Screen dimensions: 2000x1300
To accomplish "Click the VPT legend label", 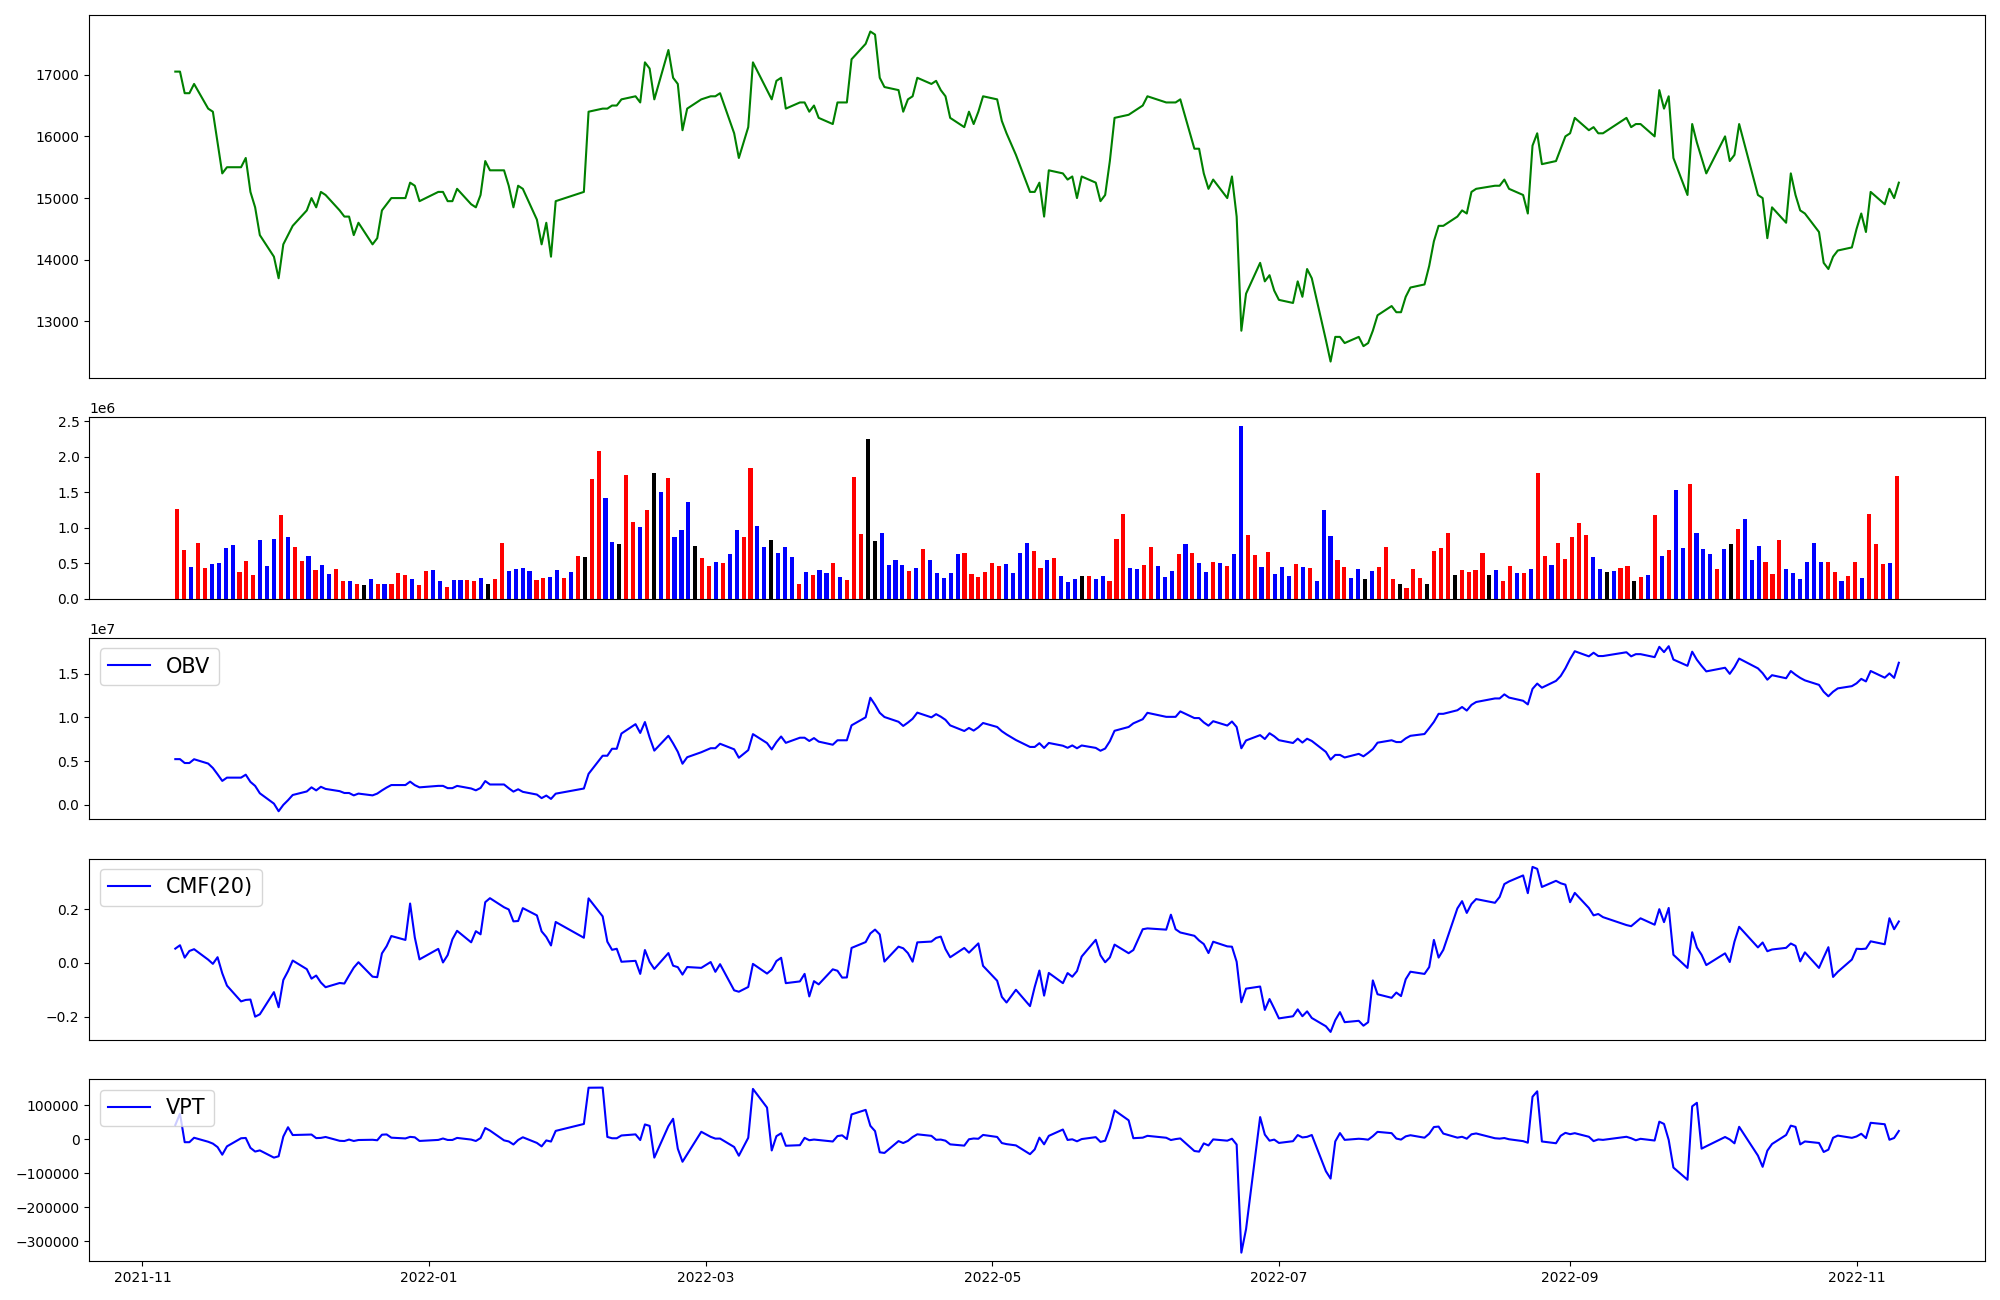I will tap(185, 1107).
